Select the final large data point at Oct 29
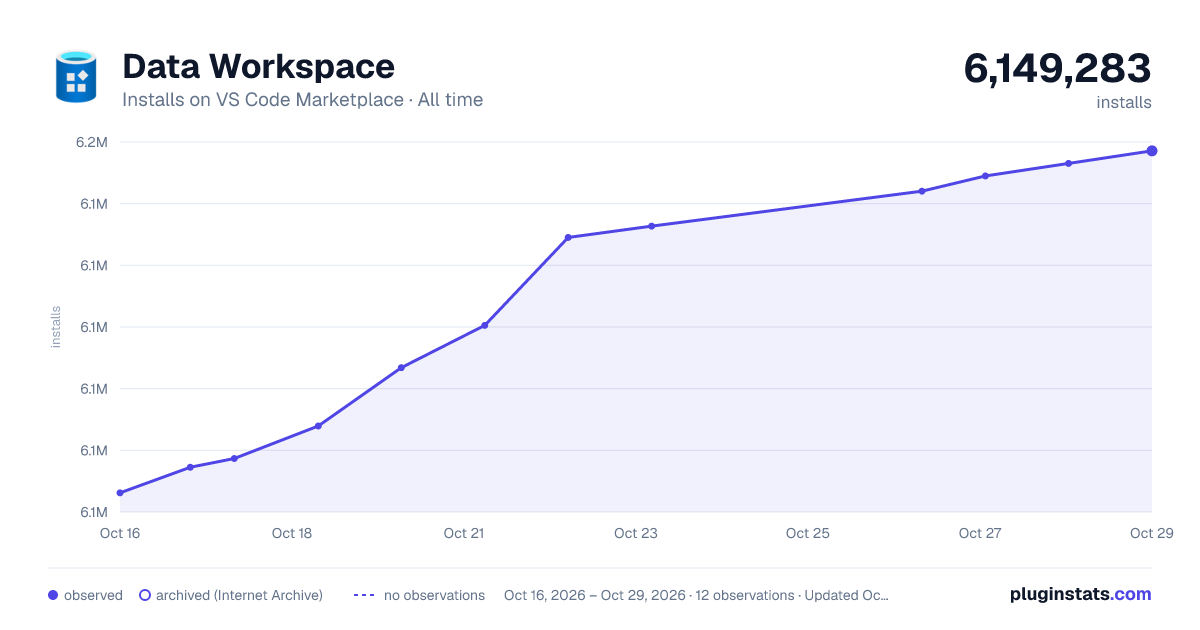 [x=1152, y=151]
